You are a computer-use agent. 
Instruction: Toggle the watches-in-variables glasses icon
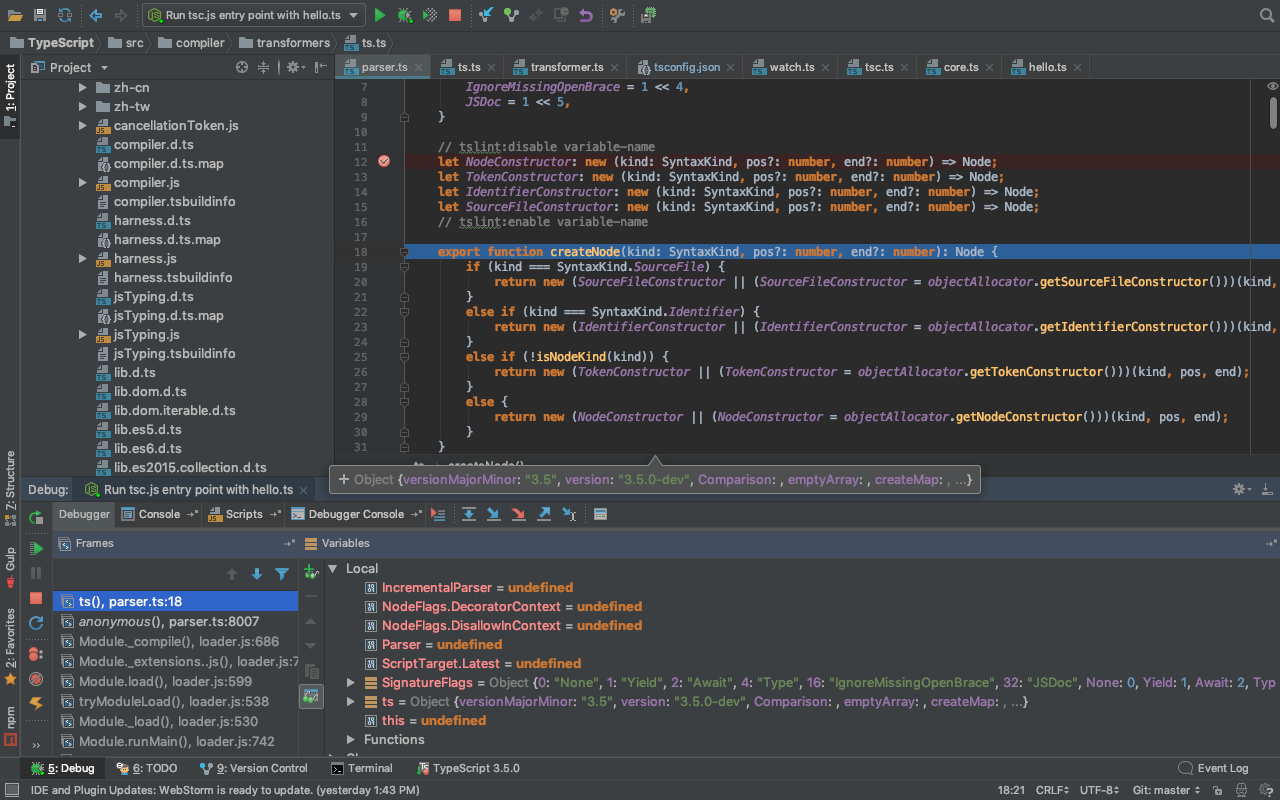311,695
